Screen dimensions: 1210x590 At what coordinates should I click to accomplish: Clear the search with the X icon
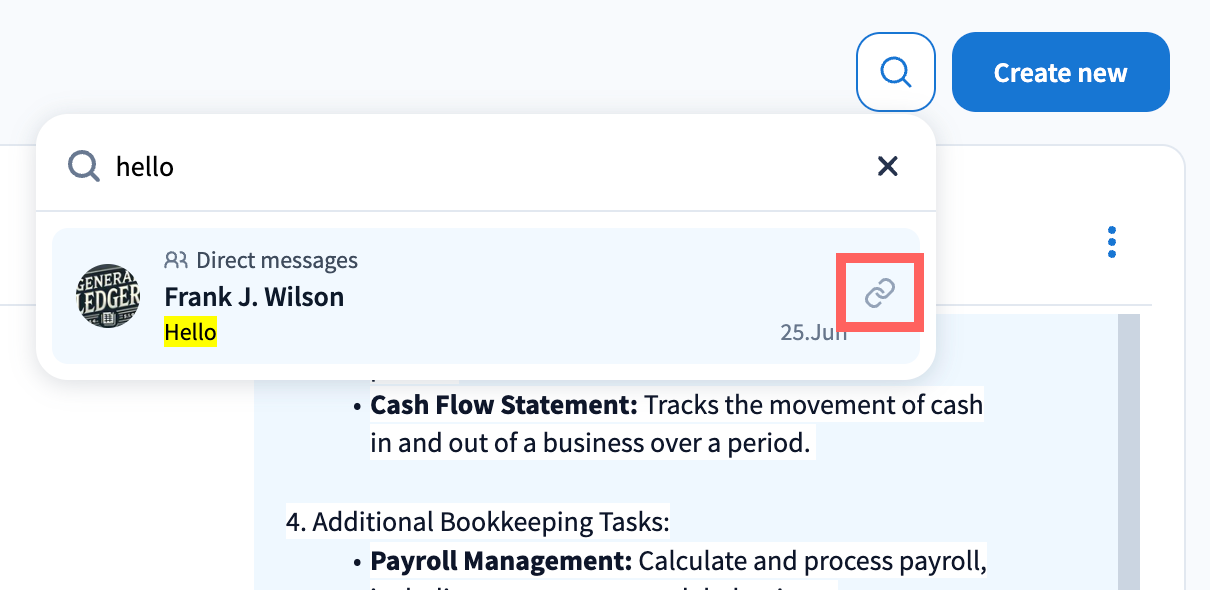point(887,166)
